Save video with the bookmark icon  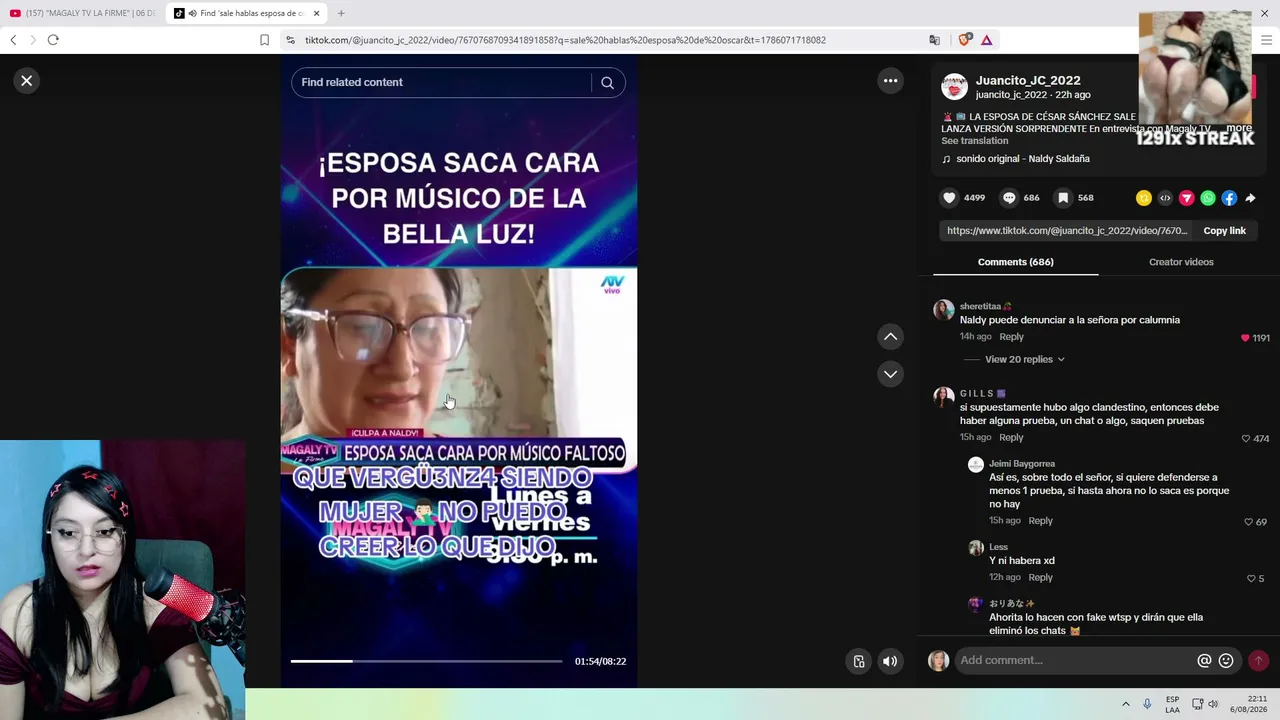click(1063, 198)
